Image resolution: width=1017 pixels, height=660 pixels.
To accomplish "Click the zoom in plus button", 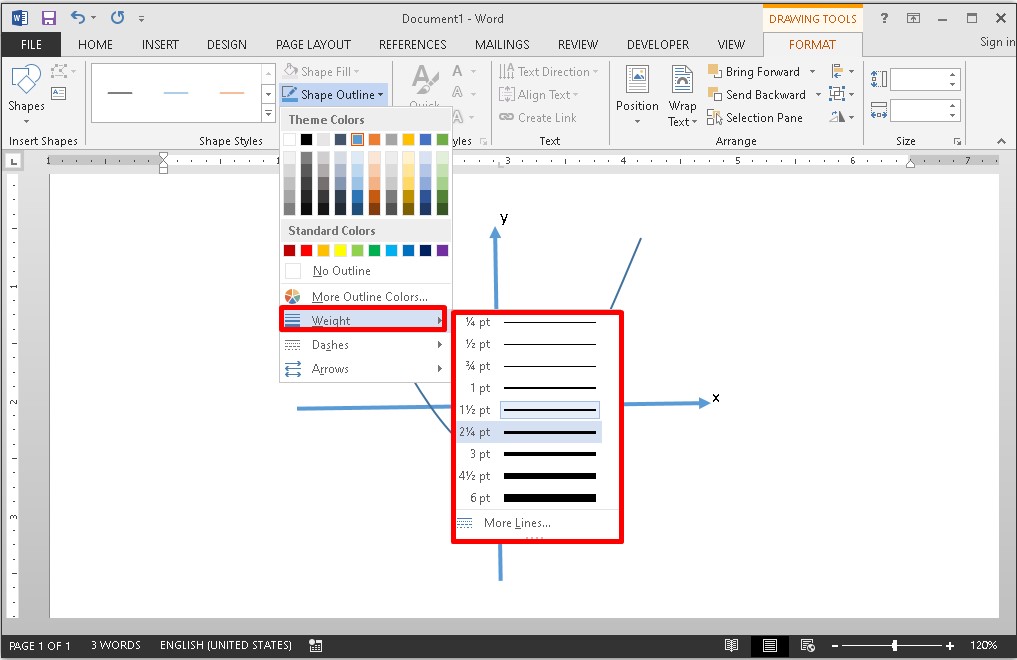I will click(x=949, y=646).
